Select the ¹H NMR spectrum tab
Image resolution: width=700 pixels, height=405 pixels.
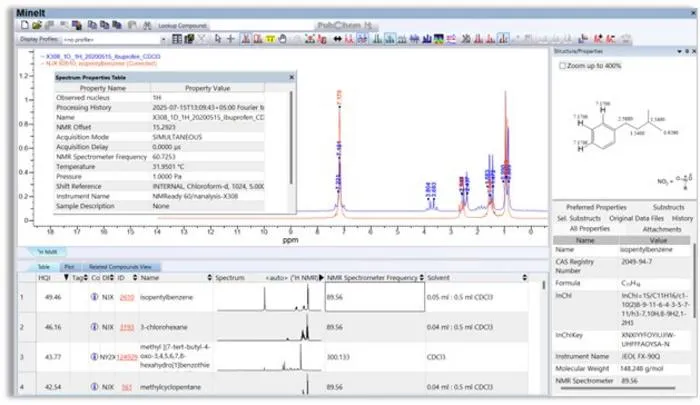click(x=47, y=252)
